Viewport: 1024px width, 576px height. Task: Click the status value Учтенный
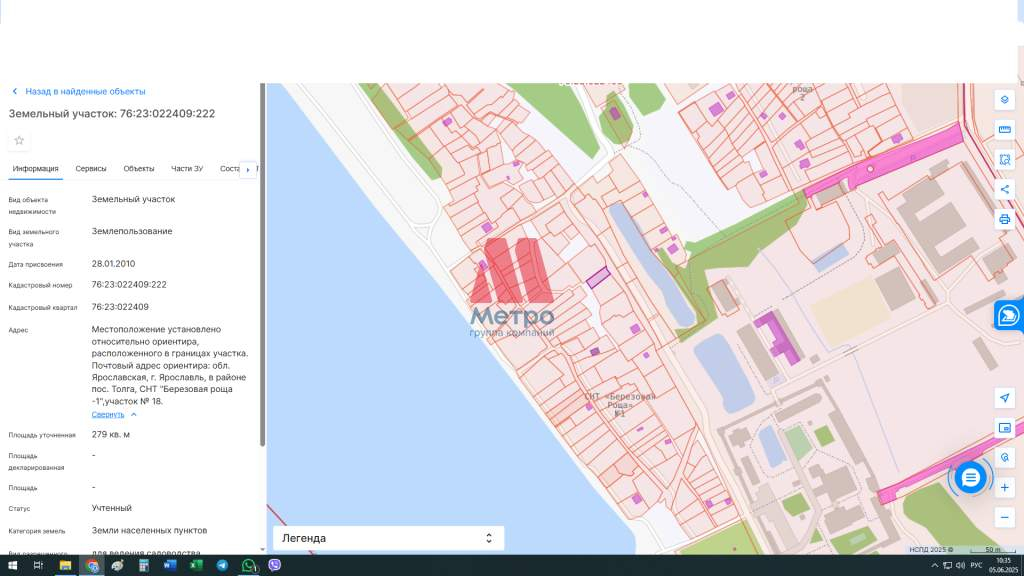click(x=112, y=508)
